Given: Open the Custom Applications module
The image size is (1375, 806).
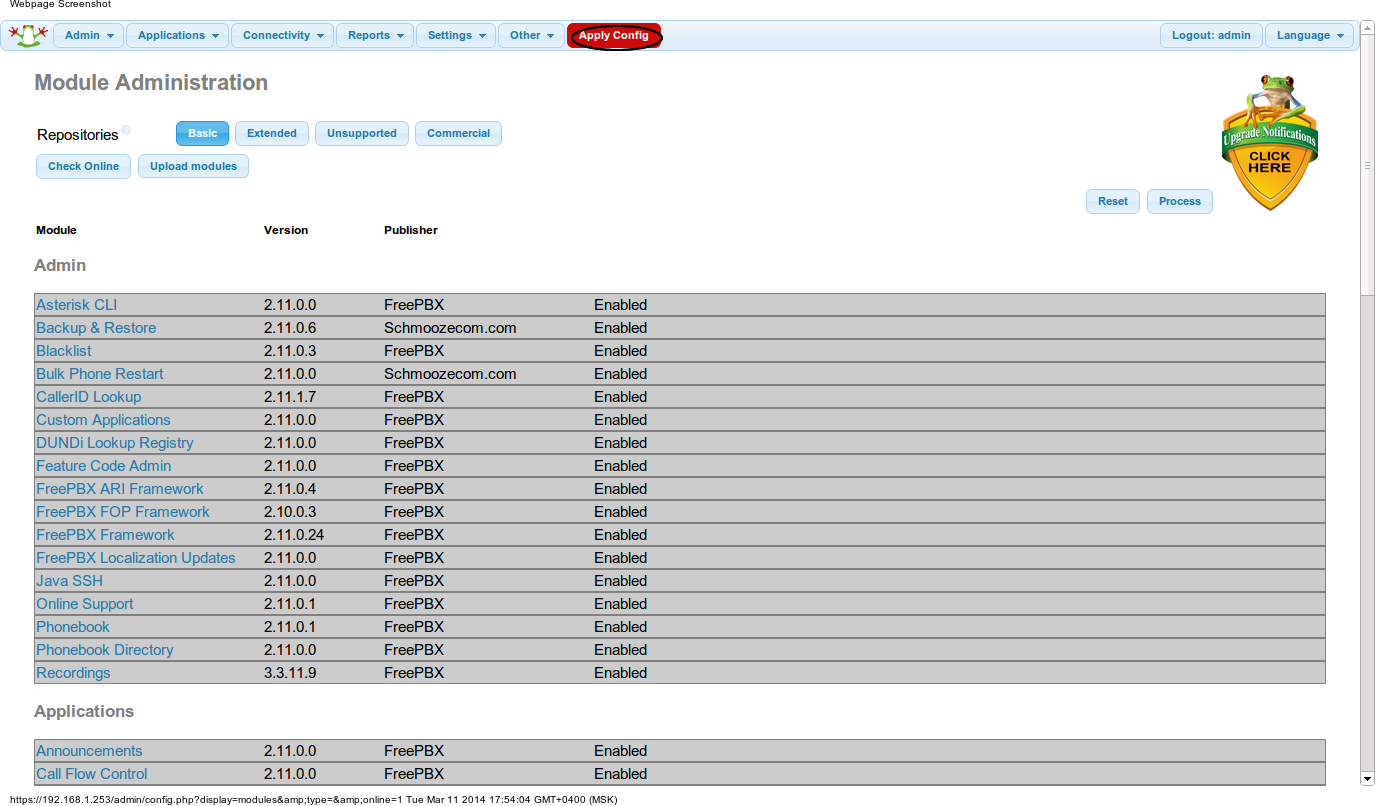Looking at the screenshot, I should (x=103, y=420).
